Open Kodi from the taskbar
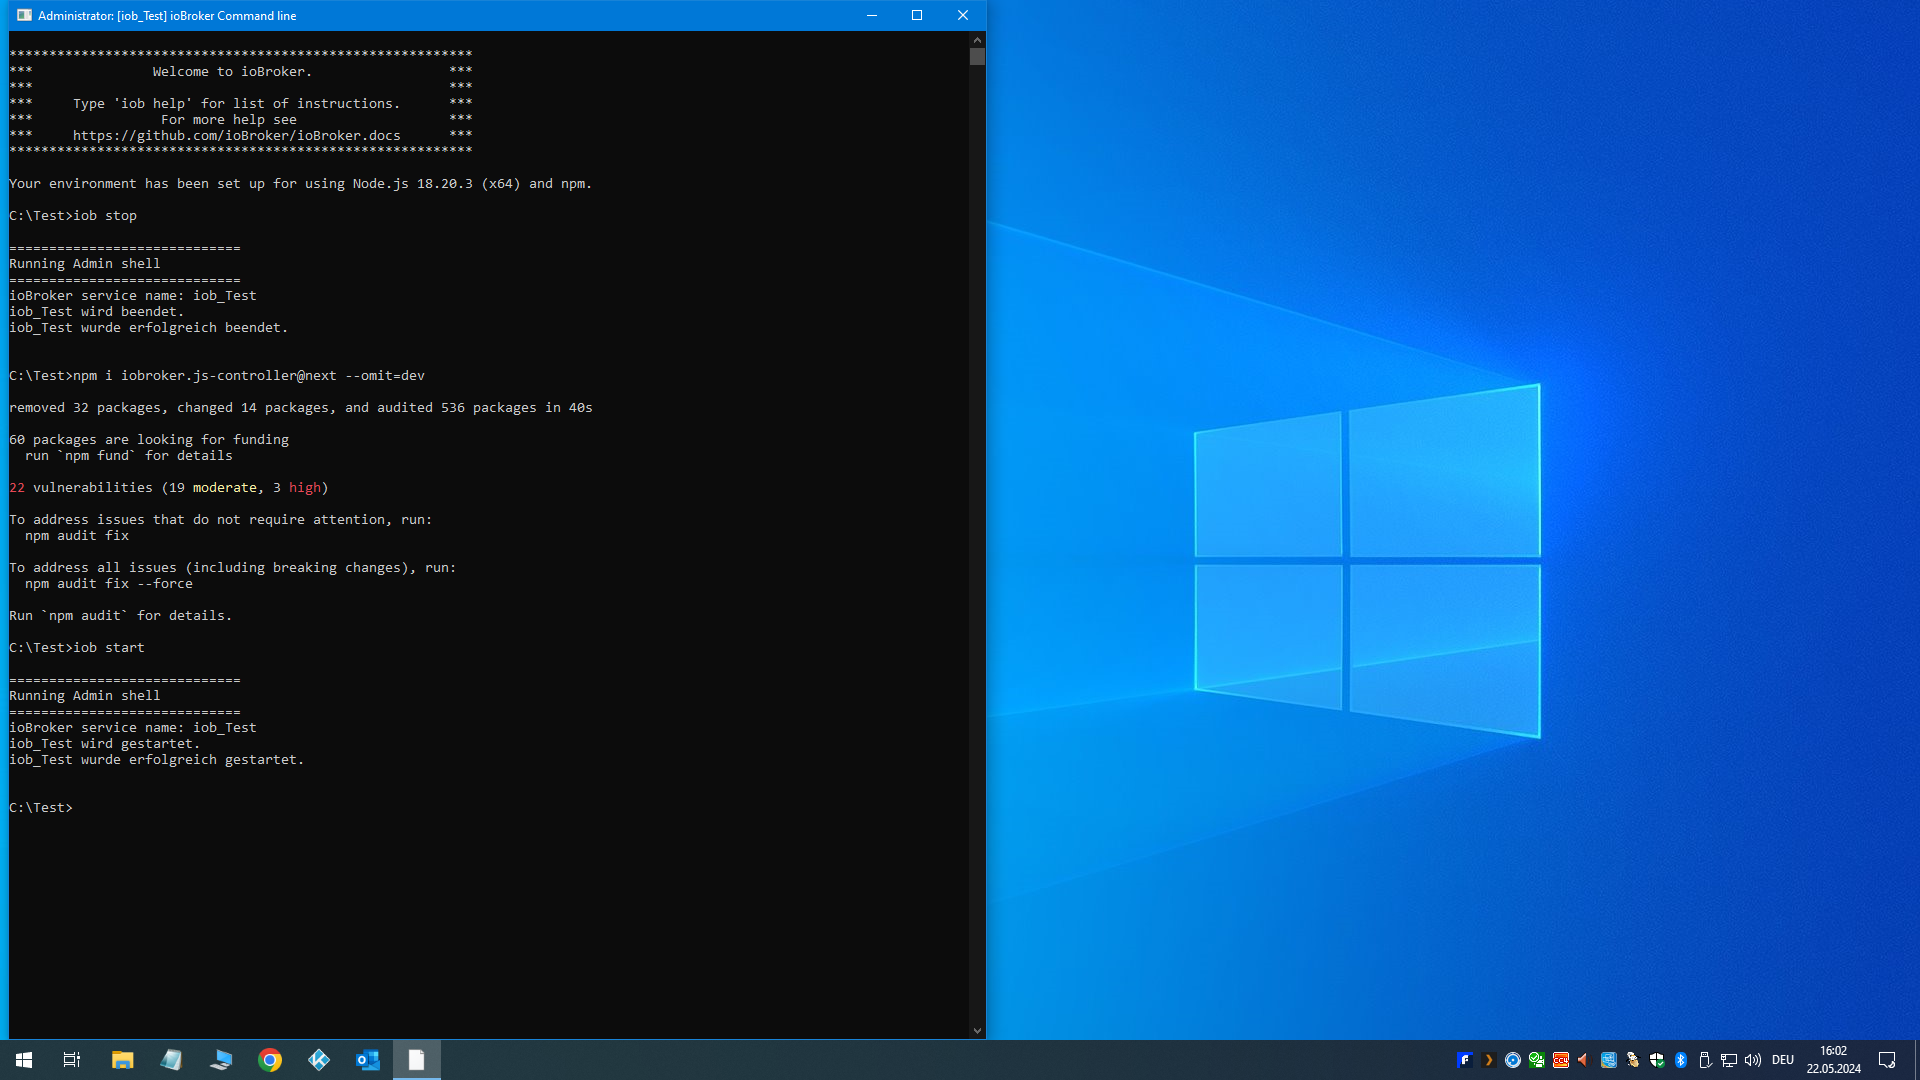 319,1060
